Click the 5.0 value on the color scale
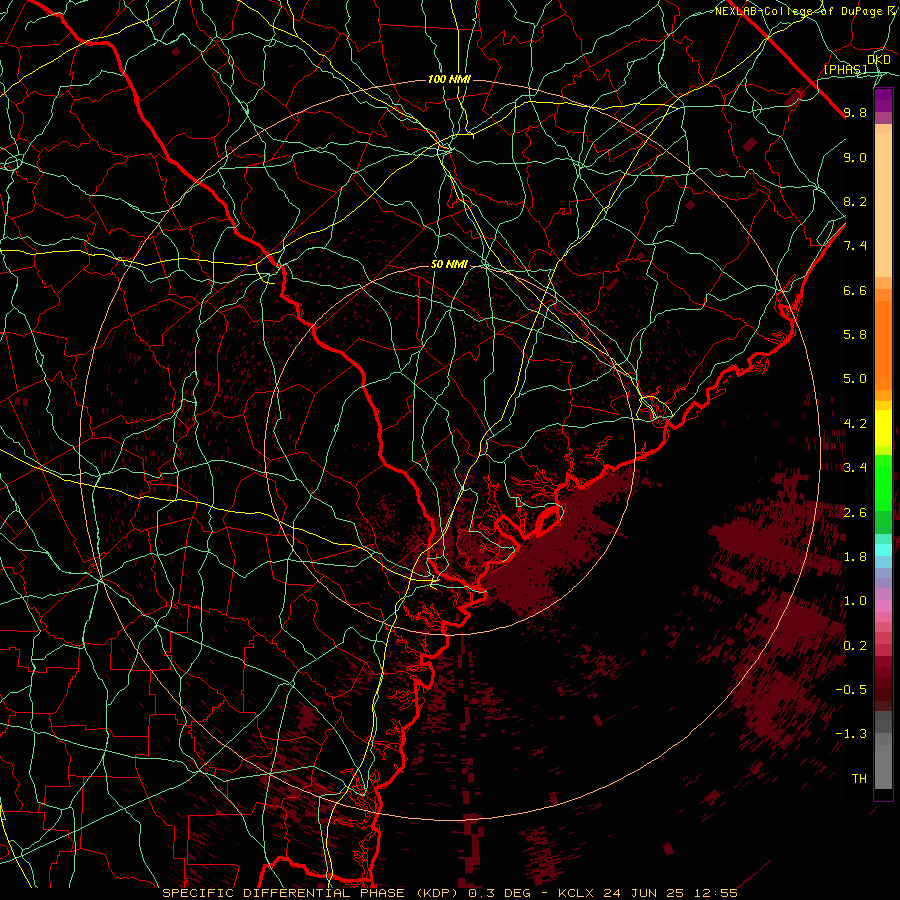This screenshot has height=900, width=900. [x=855, y=379]
